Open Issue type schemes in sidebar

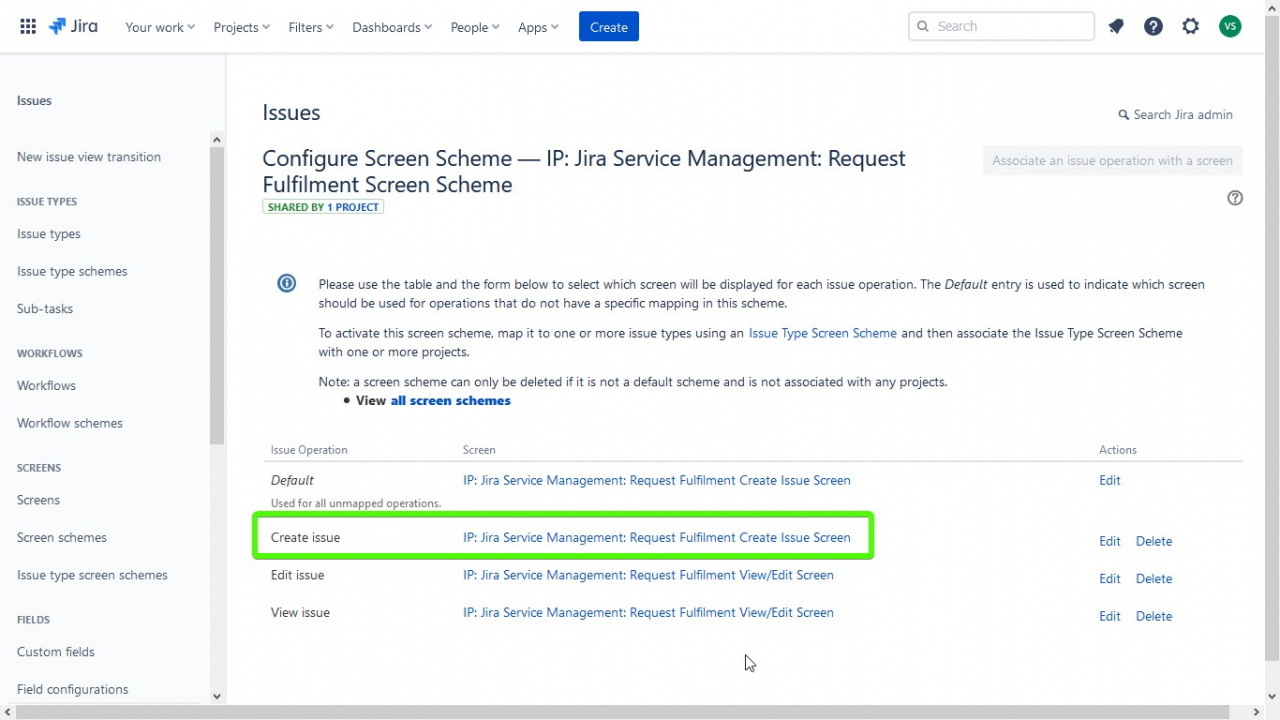72,271
